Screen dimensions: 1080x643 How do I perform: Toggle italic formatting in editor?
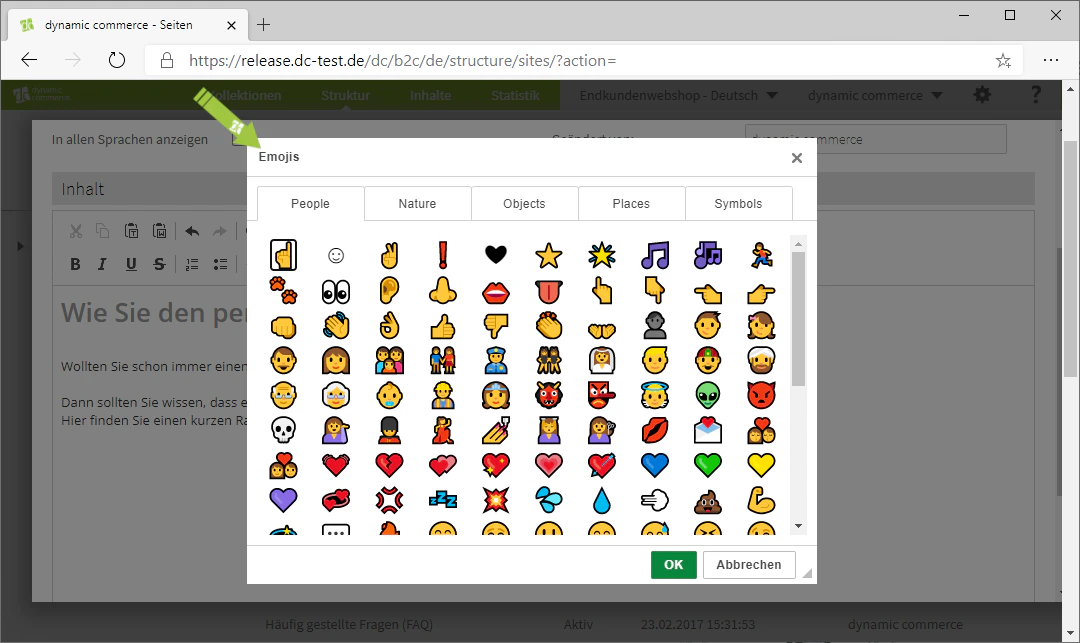point(102,264)
